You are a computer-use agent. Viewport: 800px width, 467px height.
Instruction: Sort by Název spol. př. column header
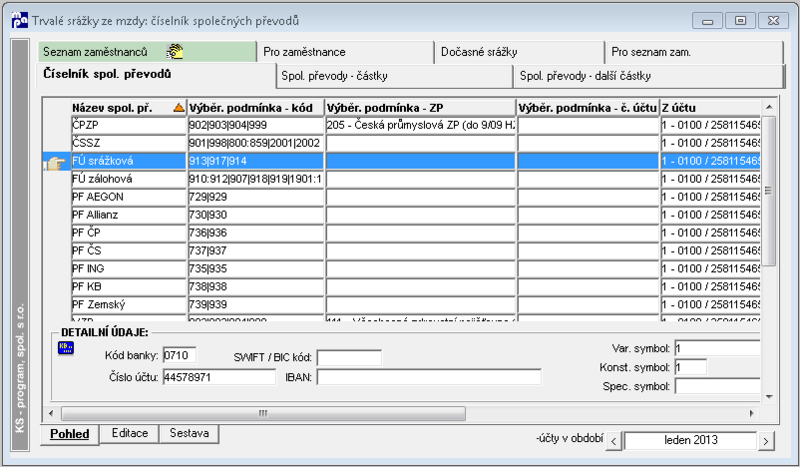point(129,108)
